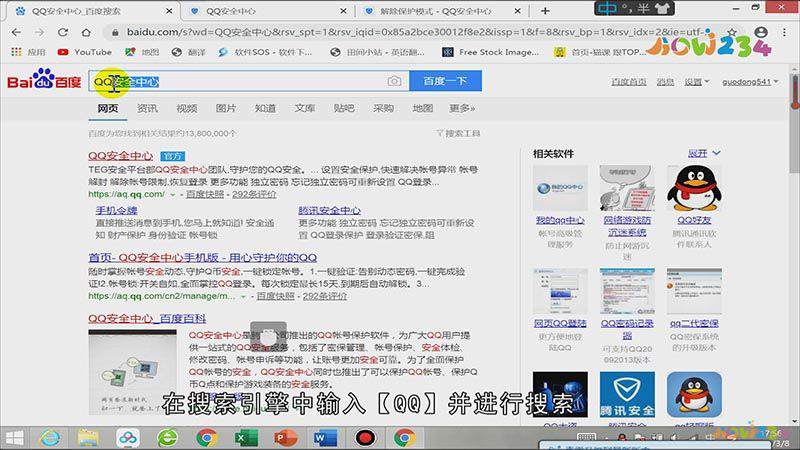Expand the 更多» categories
Screen dimensions: 800x450
[x=462, y=108]
